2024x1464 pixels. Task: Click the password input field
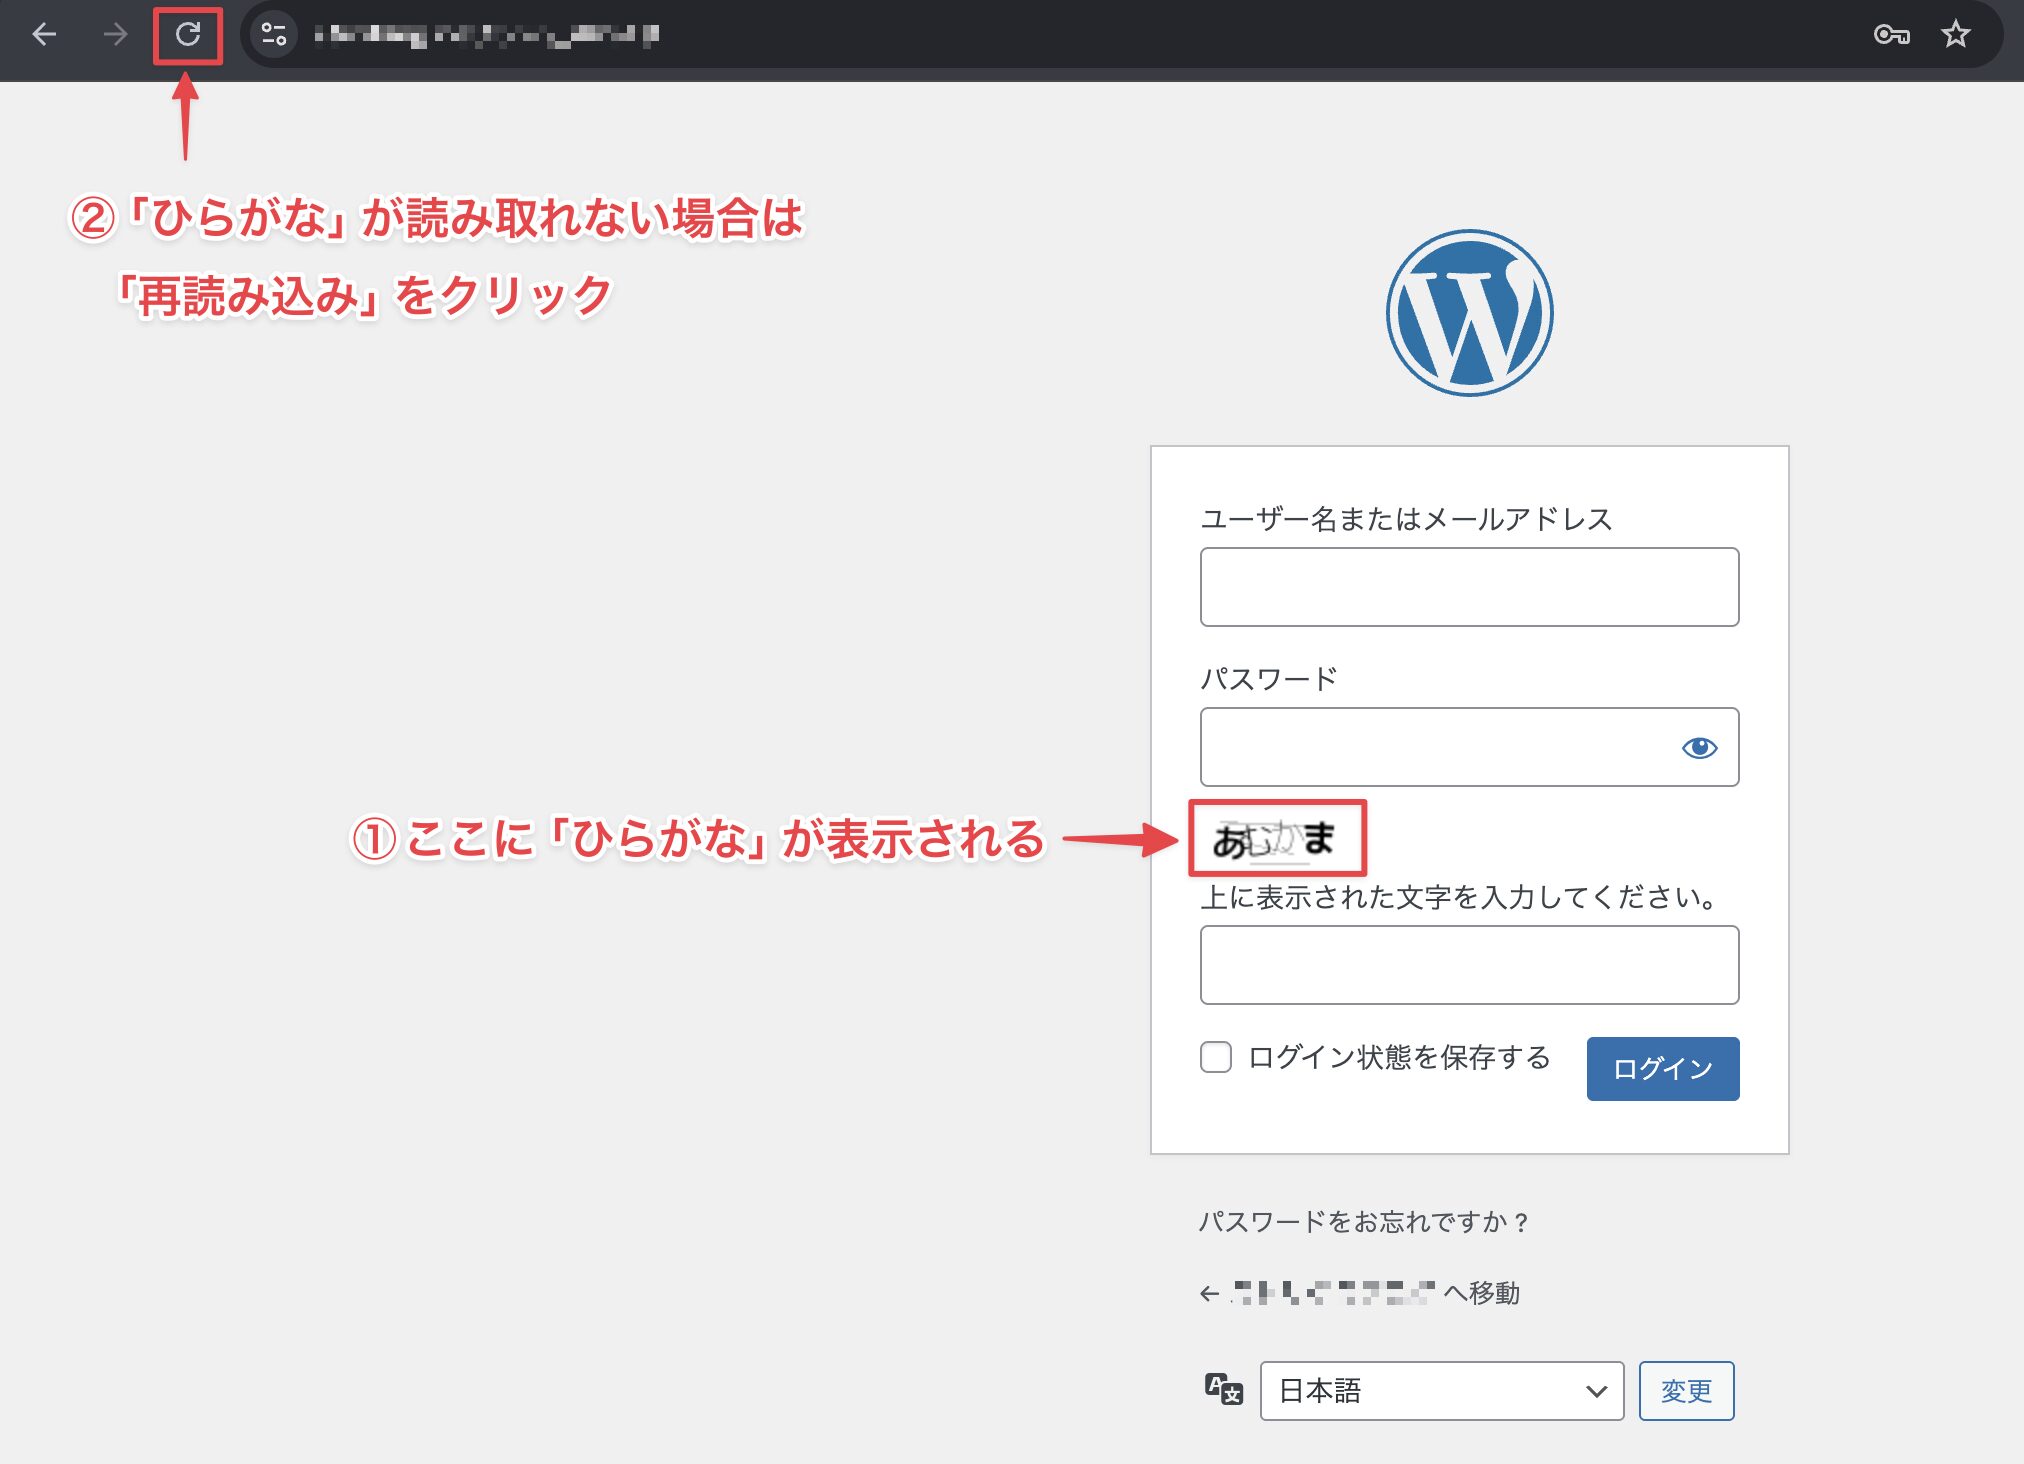coord(1469,747)
